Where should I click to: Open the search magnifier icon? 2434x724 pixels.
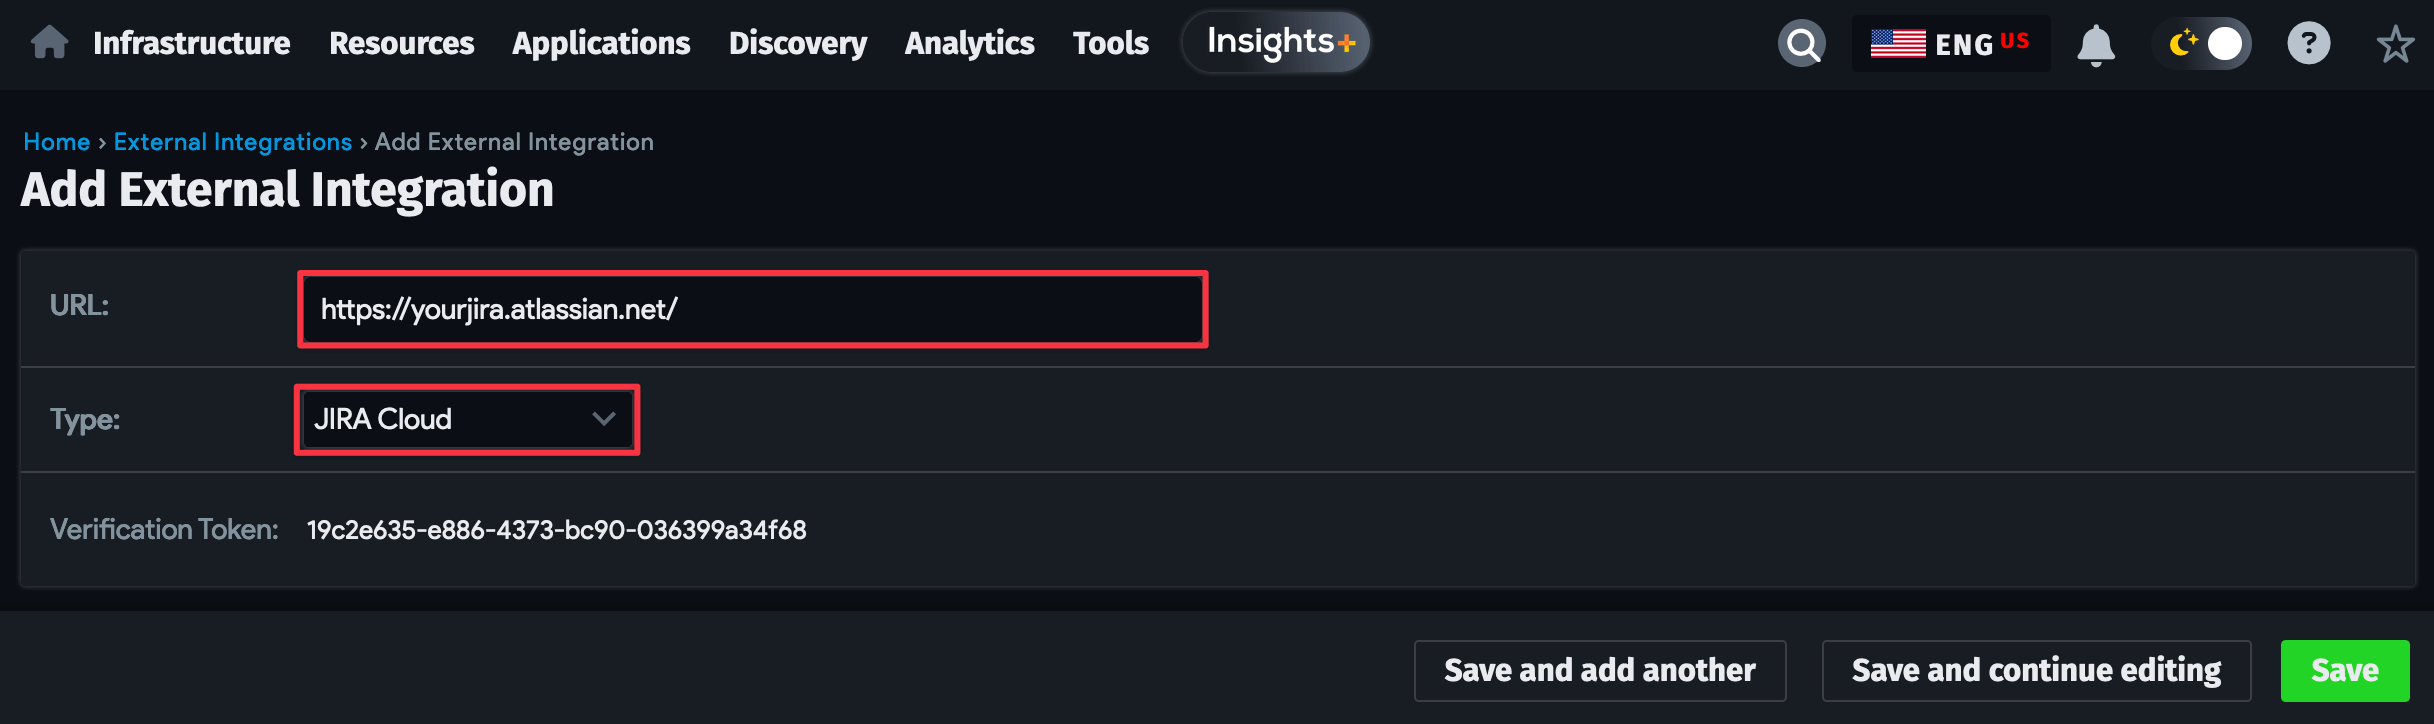point(1801,42)
